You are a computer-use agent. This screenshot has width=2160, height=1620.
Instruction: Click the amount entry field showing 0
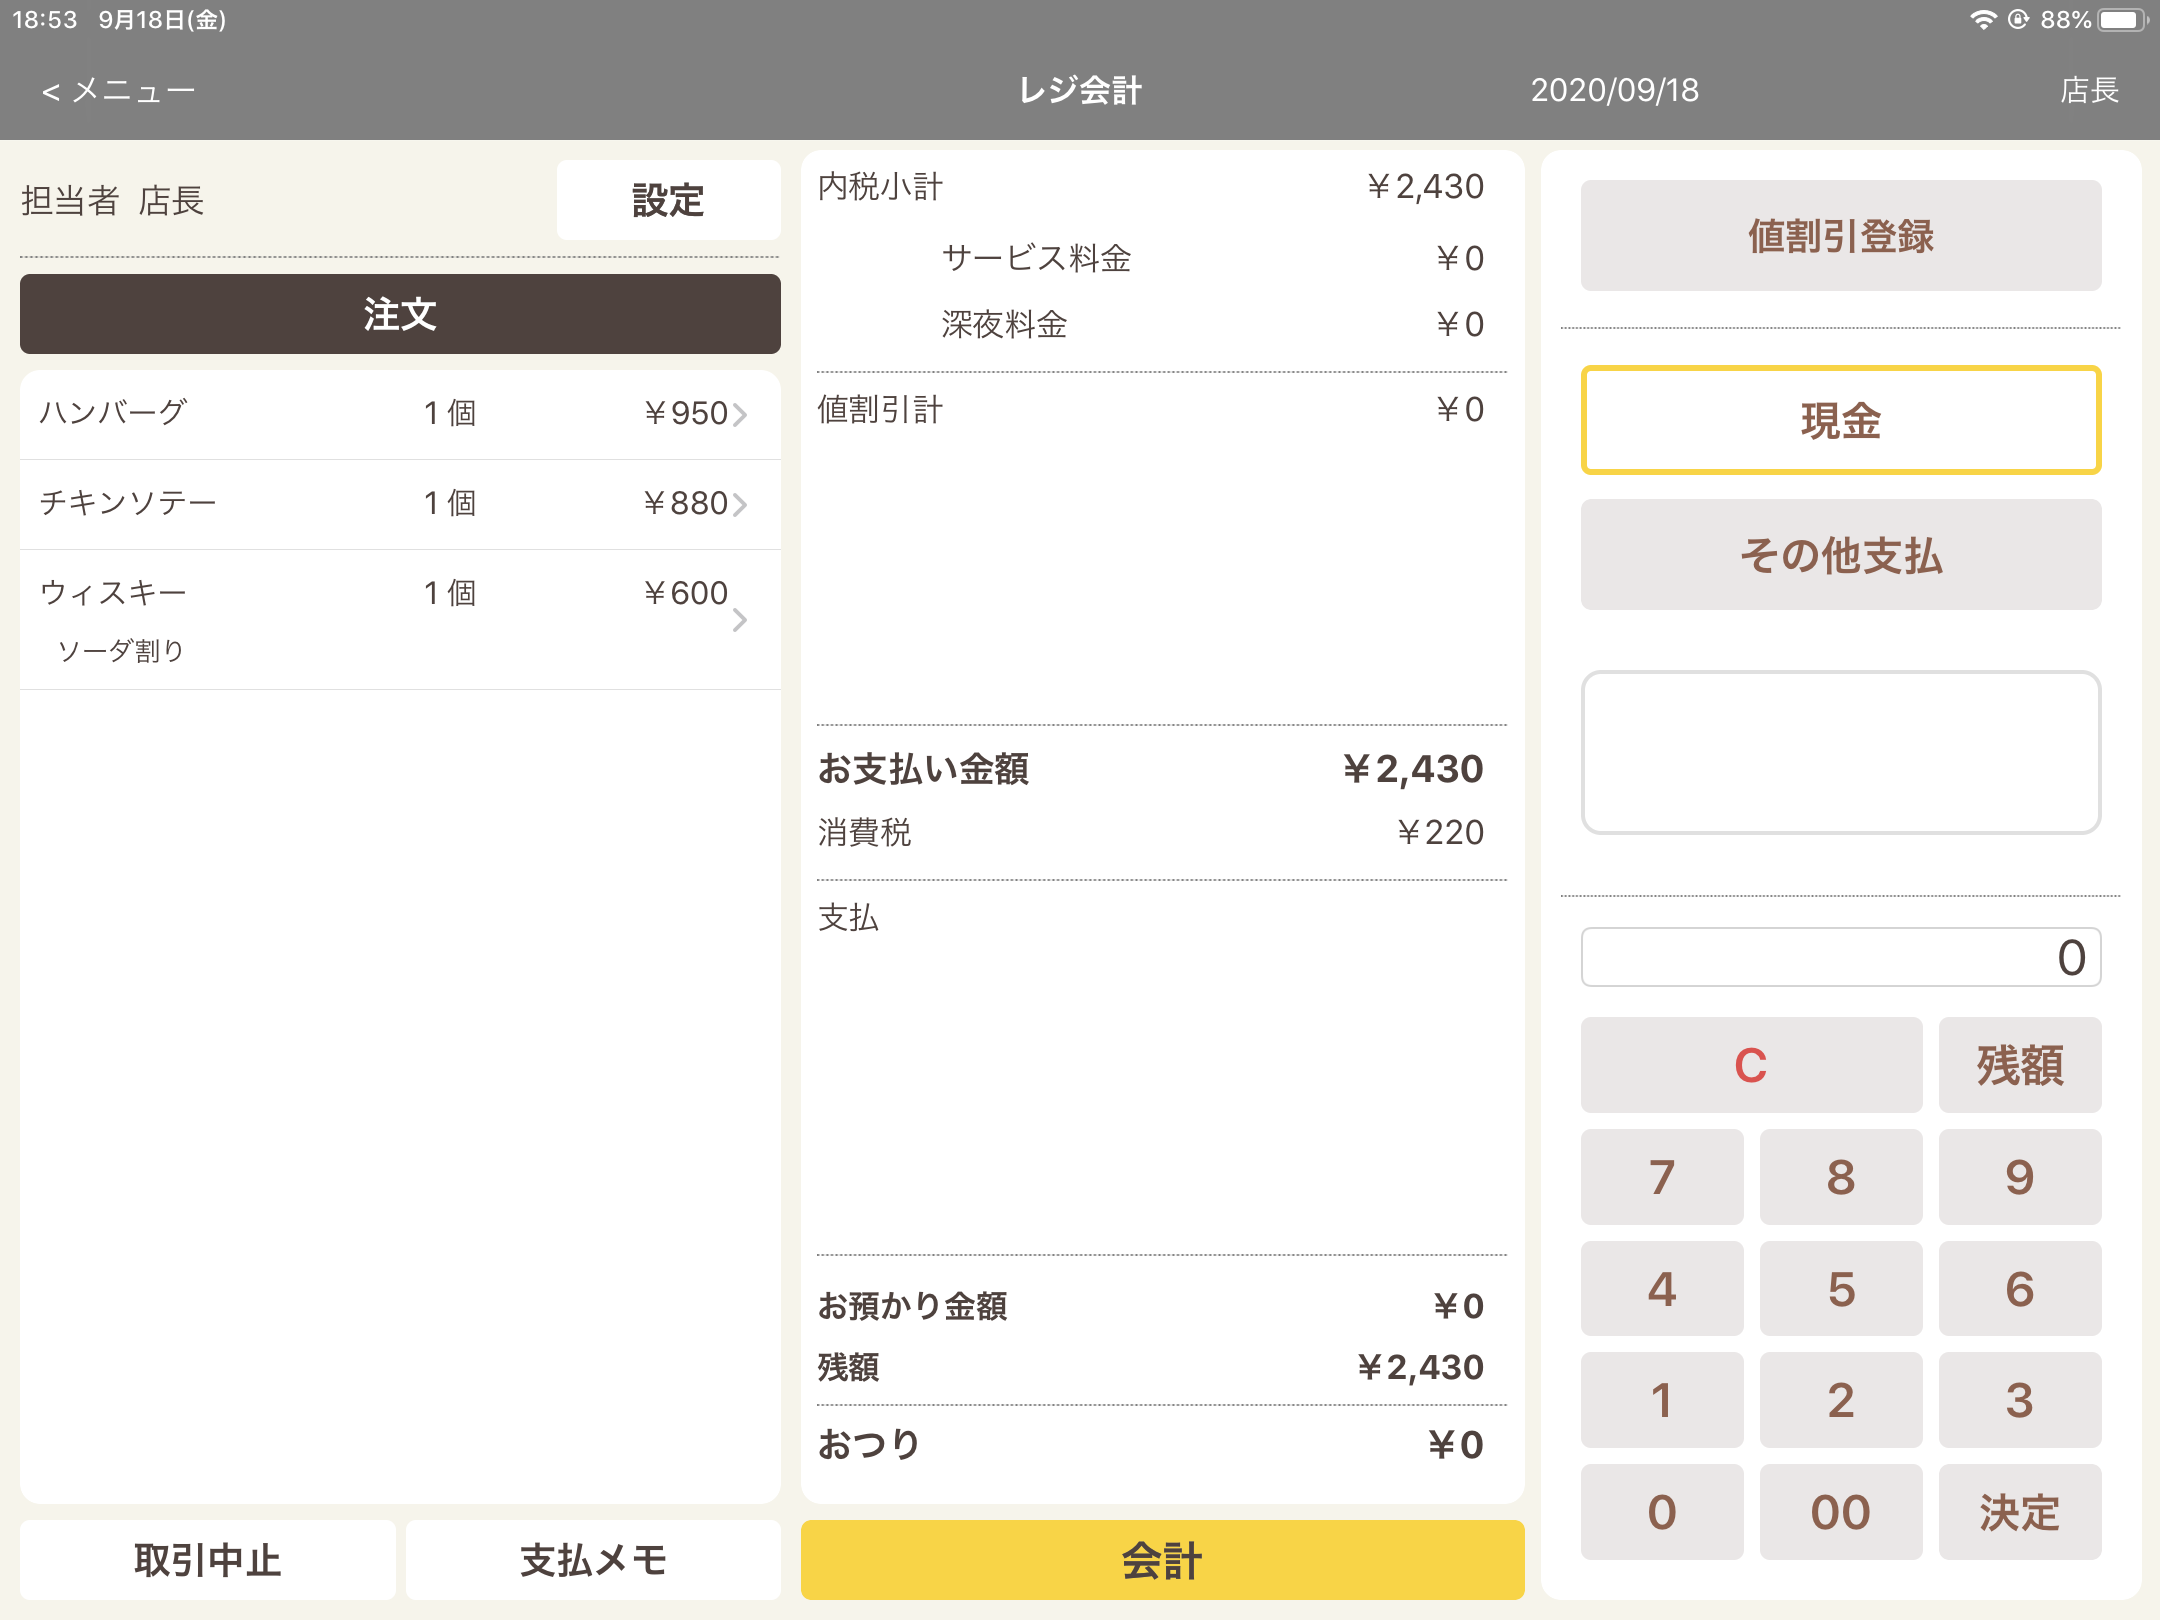pos(1840,957)
